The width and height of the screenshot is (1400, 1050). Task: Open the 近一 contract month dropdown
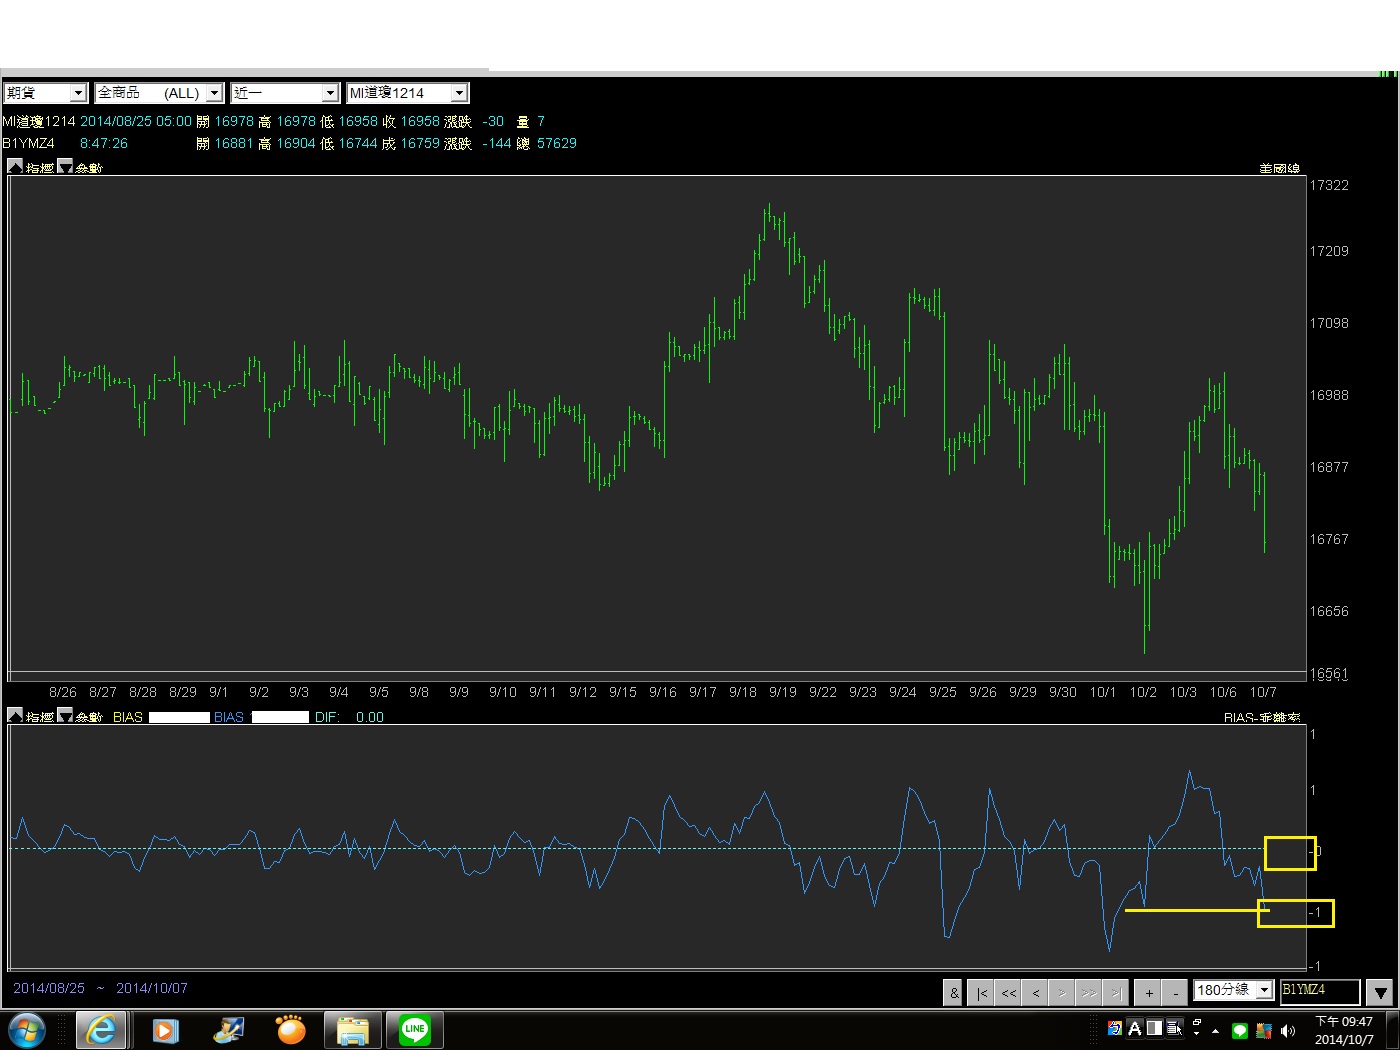tap(285, 93)
